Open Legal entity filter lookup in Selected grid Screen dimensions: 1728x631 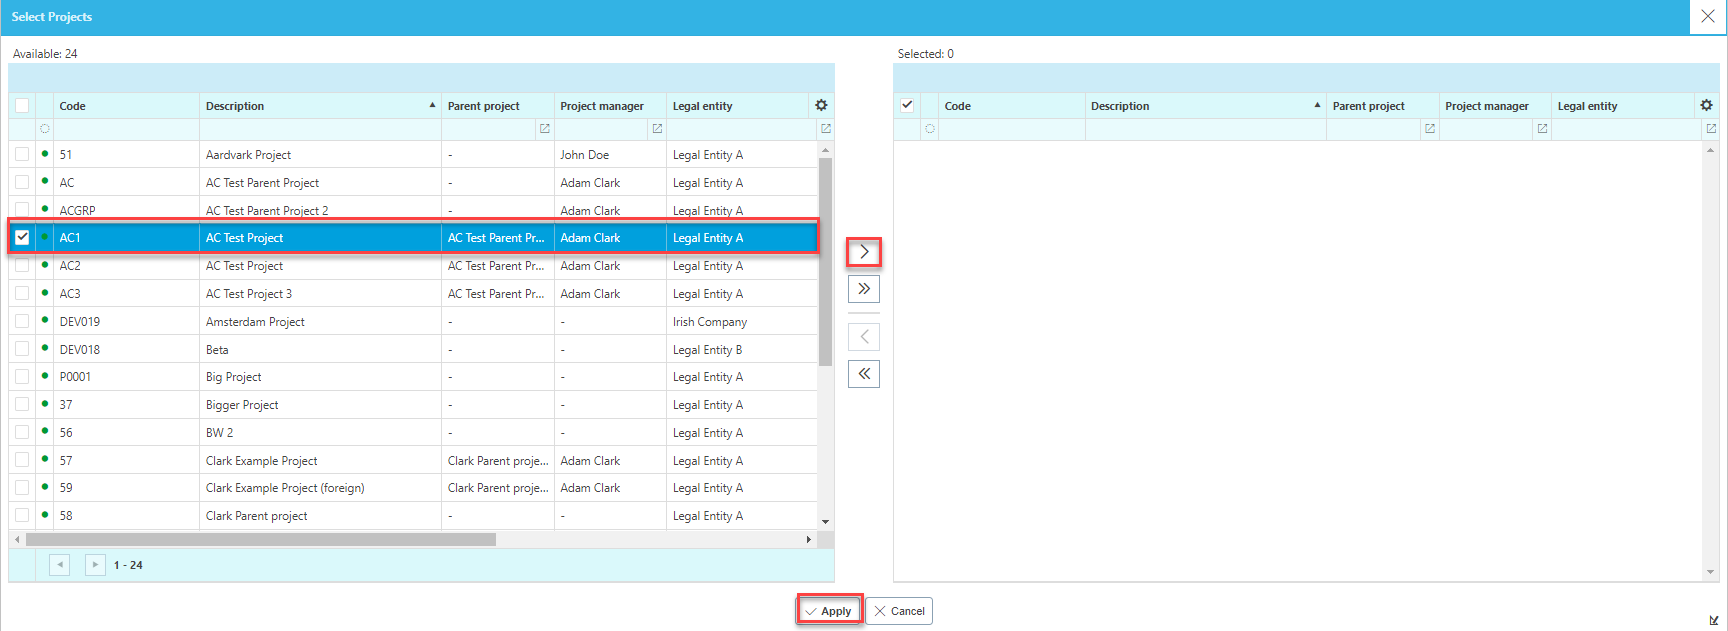1711,129
